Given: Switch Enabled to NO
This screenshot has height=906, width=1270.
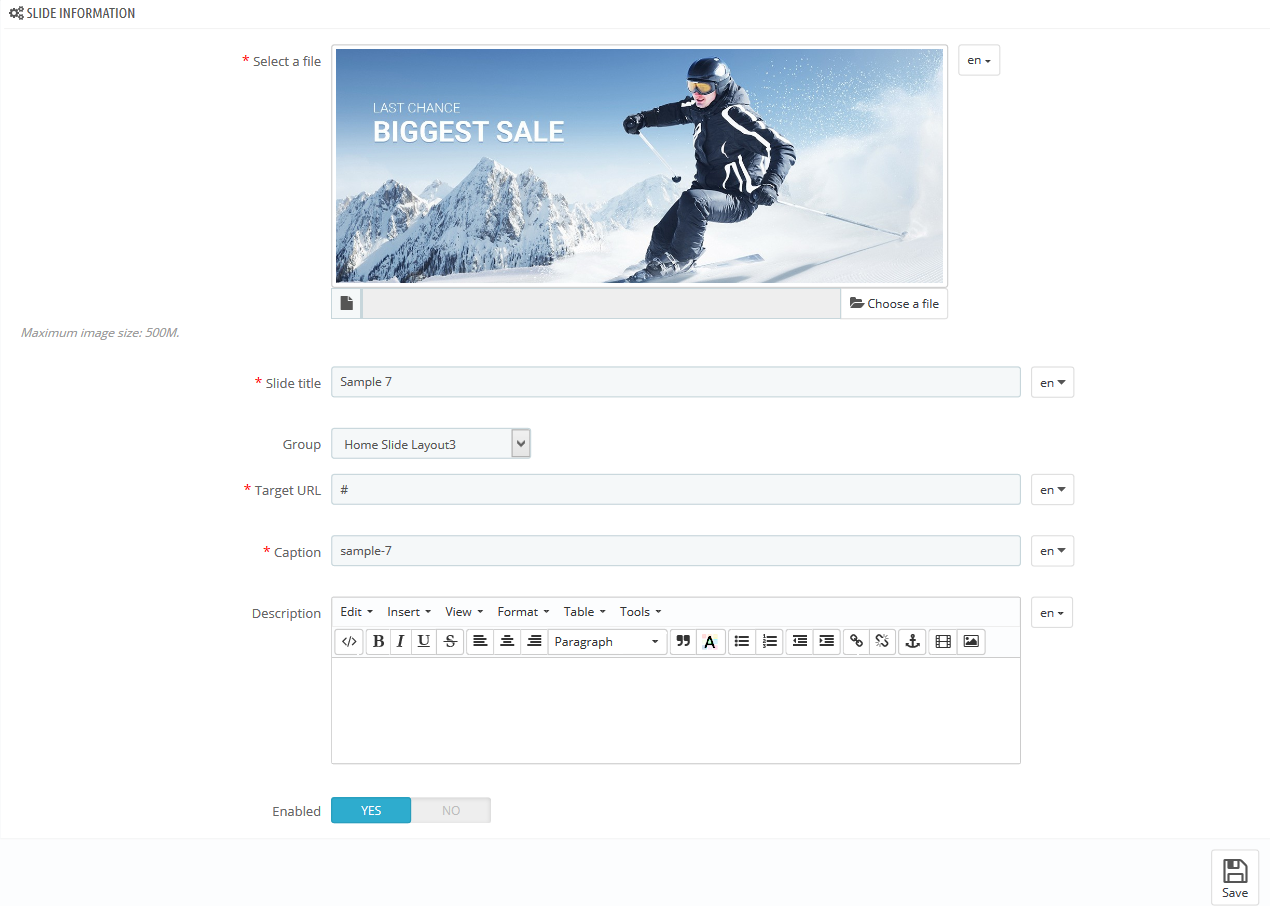Looking at the screenshot, I should 451,810.
